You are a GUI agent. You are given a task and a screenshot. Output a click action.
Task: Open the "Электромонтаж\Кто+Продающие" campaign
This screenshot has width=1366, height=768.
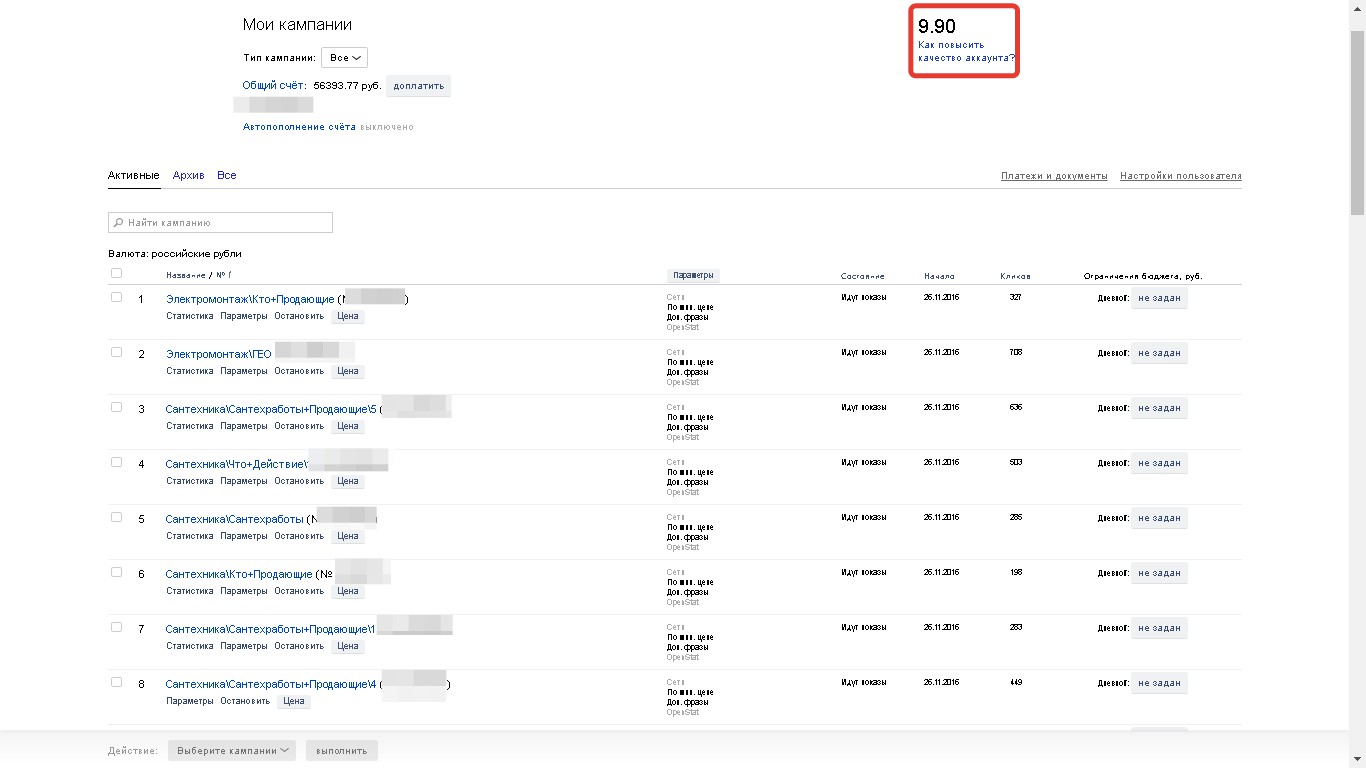point(250,300)
